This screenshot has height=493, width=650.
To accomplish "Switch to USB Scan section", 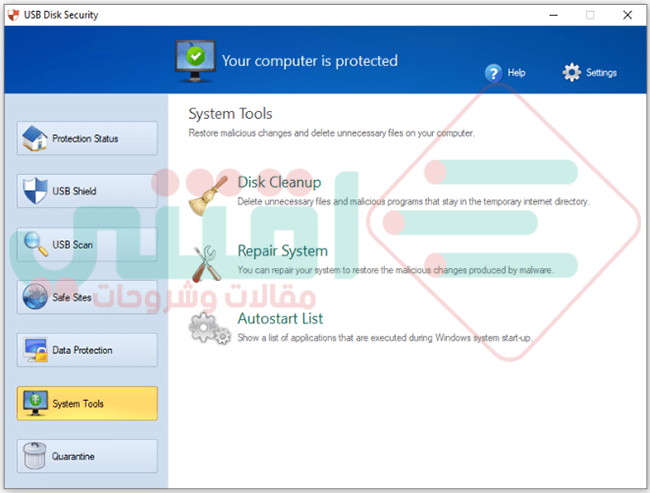I will 87,244.
